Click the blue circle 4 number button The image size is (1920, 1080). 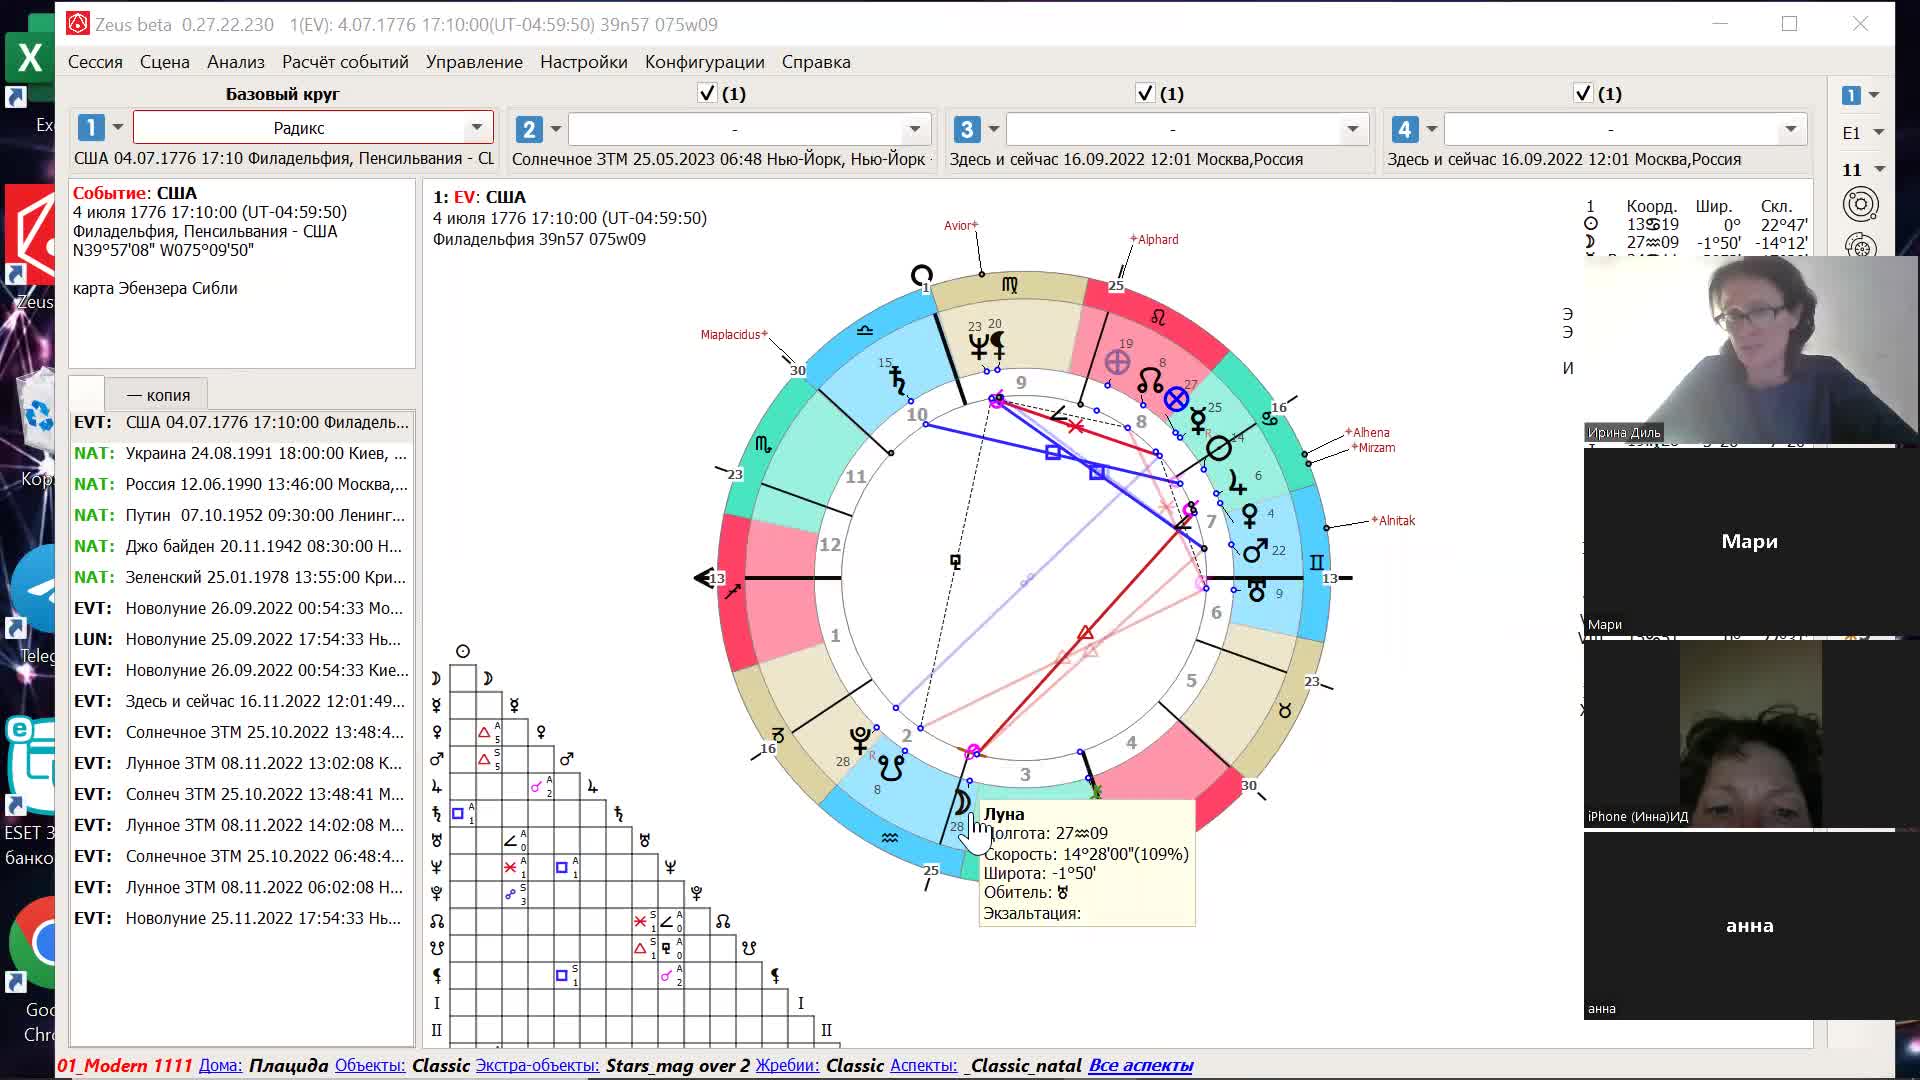point(1404,129)
